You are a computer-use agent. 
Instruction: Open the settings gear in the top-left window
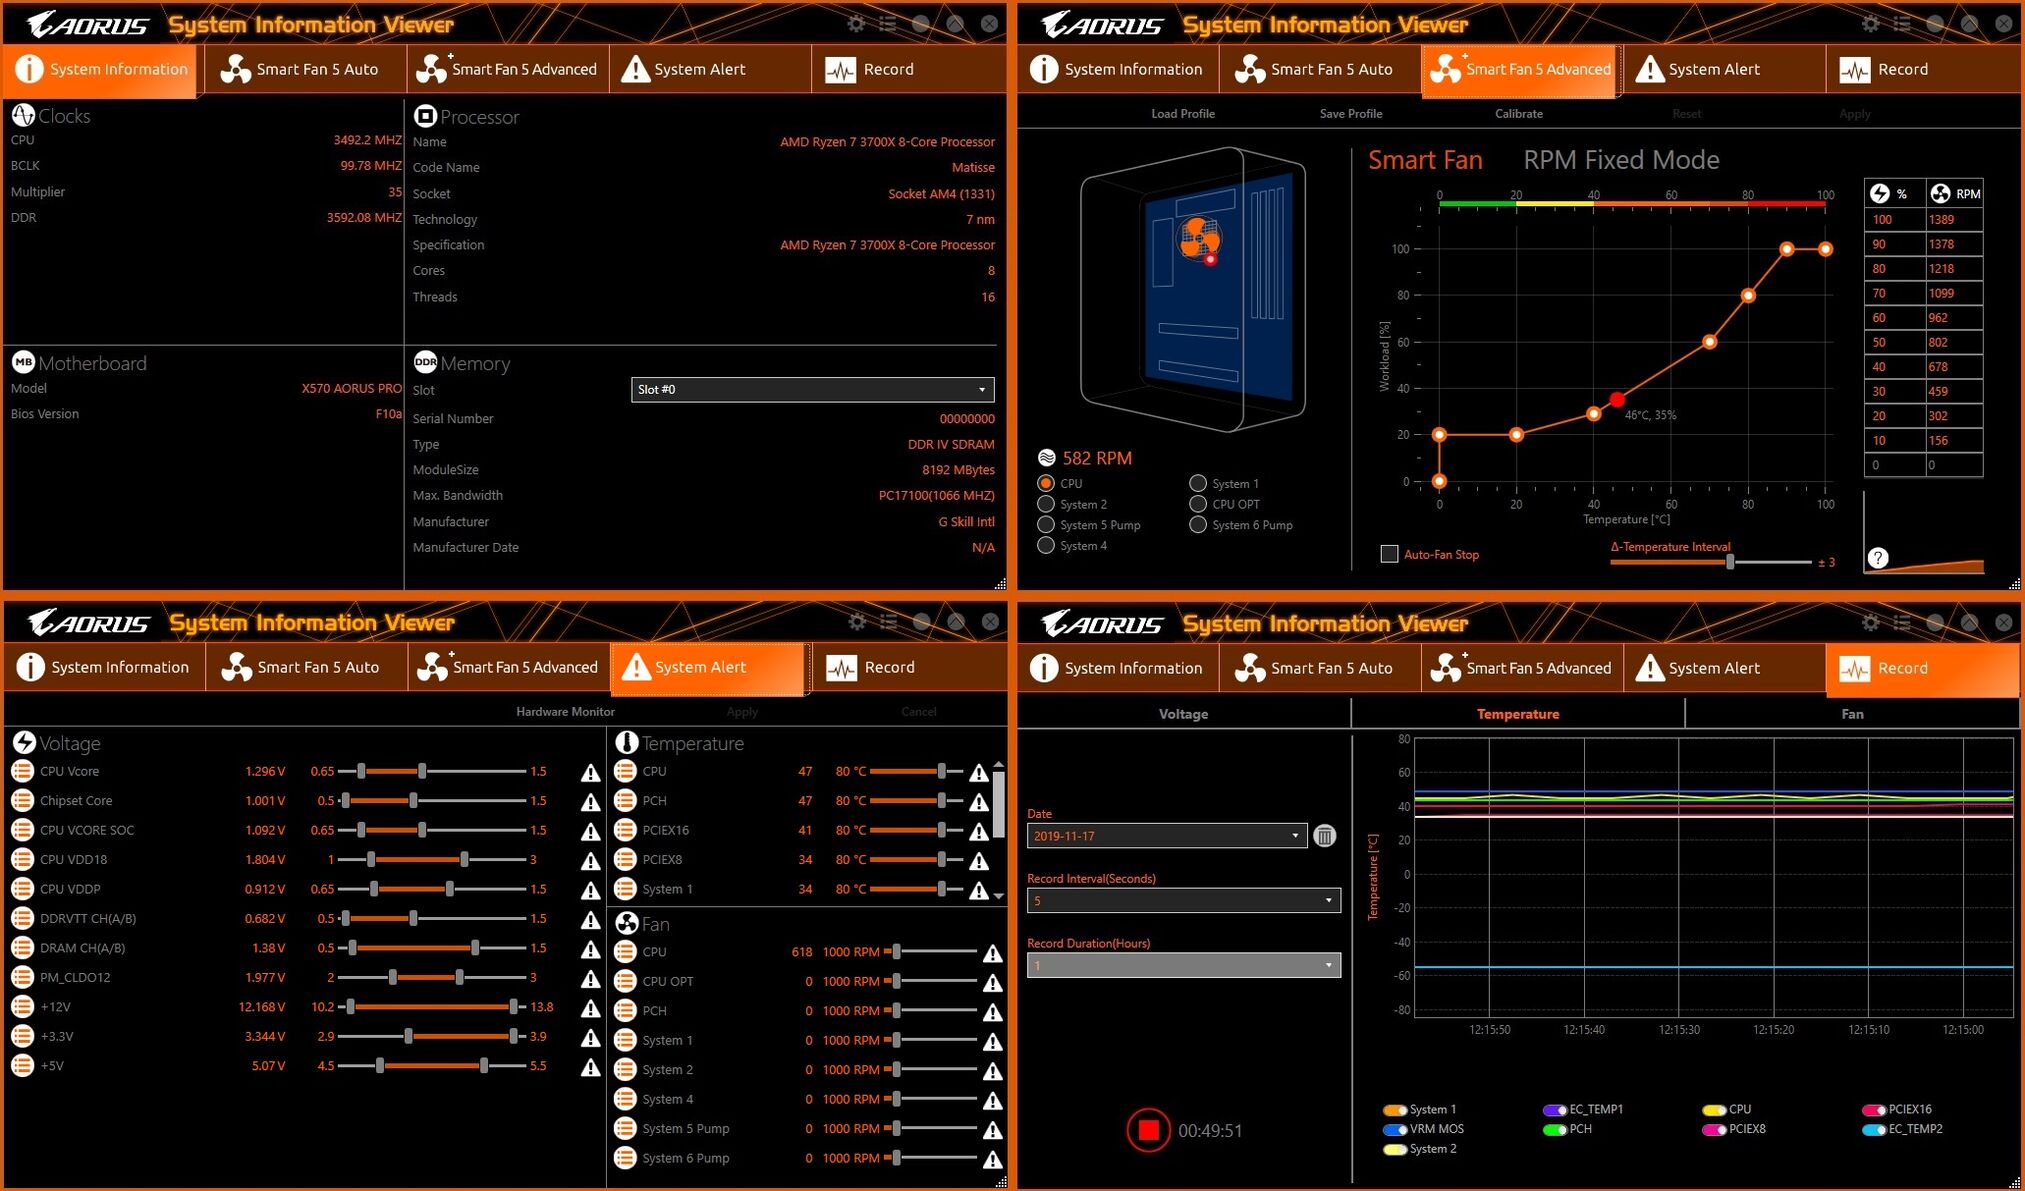pyautogui.click(x=856, y=23)
